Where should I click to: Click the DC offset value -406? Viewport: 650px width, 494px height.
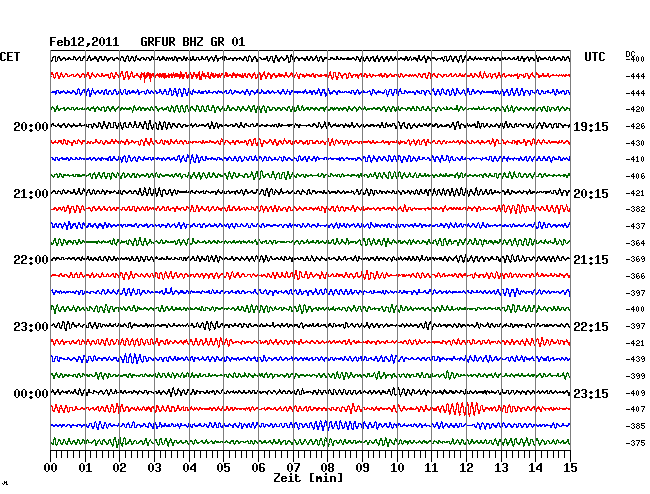635,176
